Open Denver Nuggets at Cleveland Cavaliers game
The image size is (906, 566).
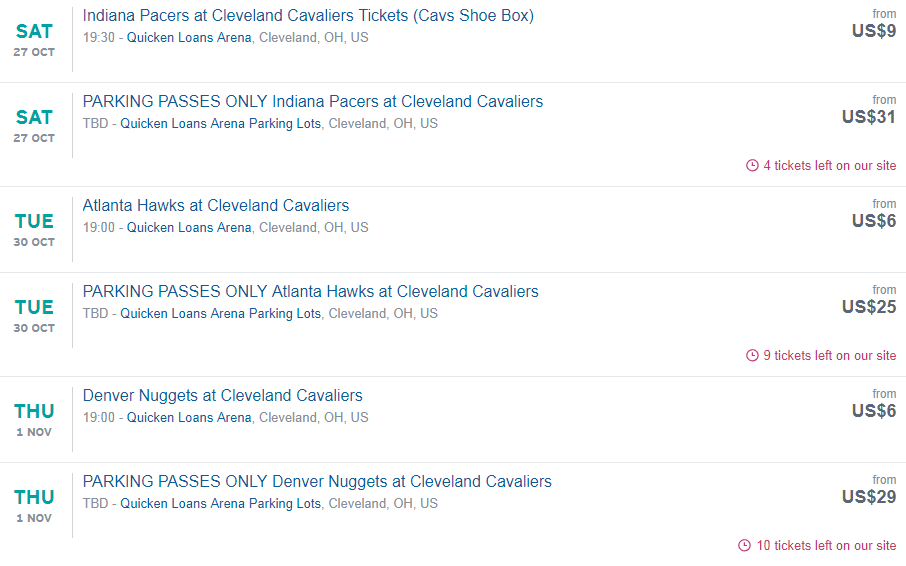click(222, 396)
